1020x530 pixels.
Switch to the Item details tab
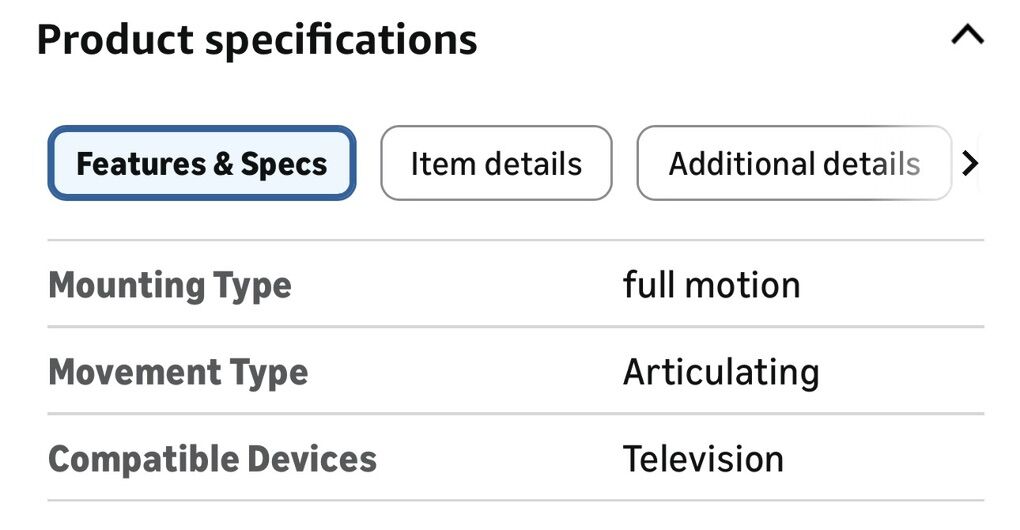tap(496, 163)
